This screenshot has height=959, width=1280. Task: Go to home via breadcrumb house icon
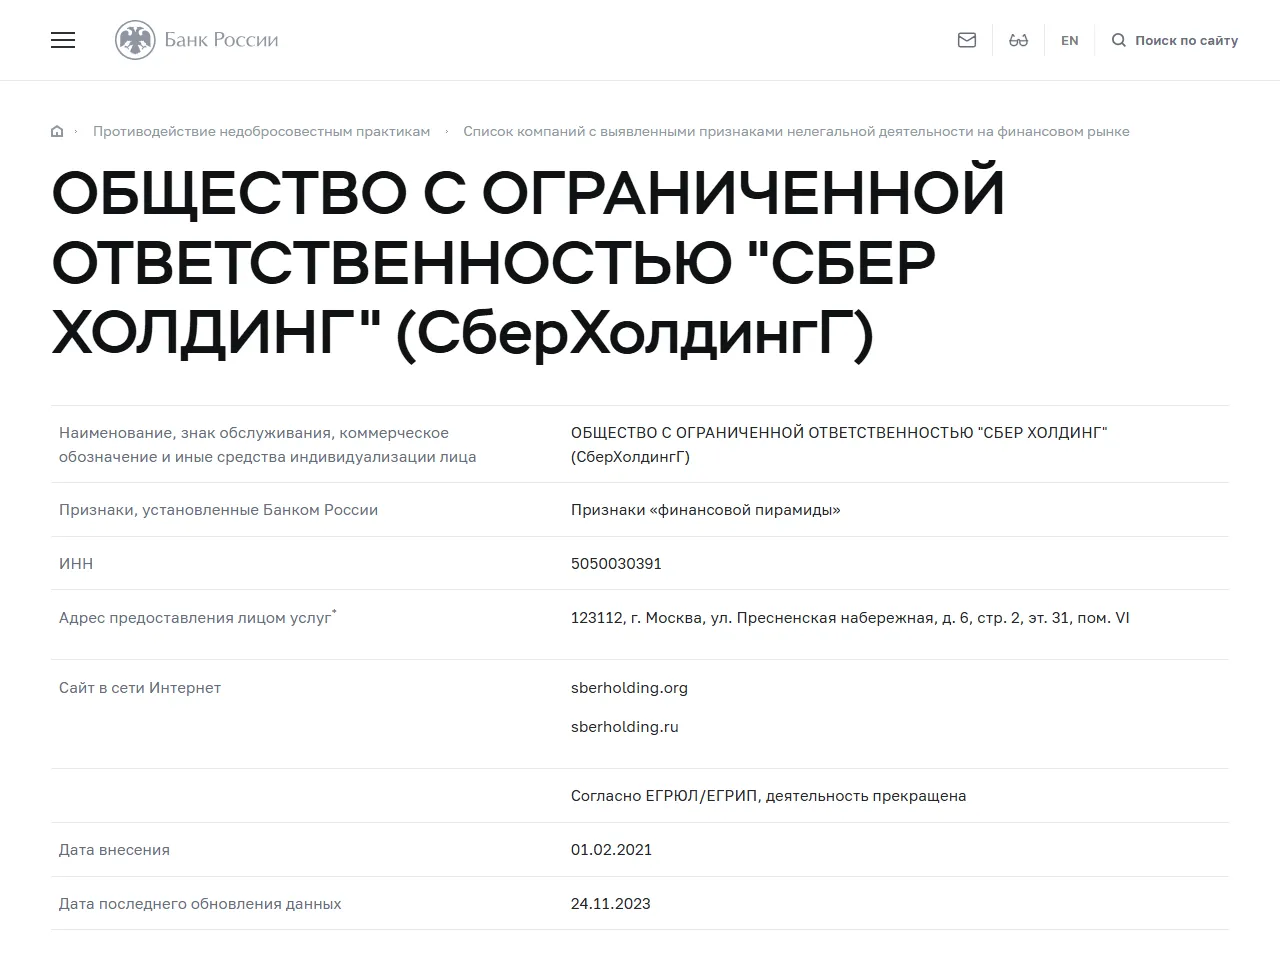pyautogui.click(x=57, y=131)
